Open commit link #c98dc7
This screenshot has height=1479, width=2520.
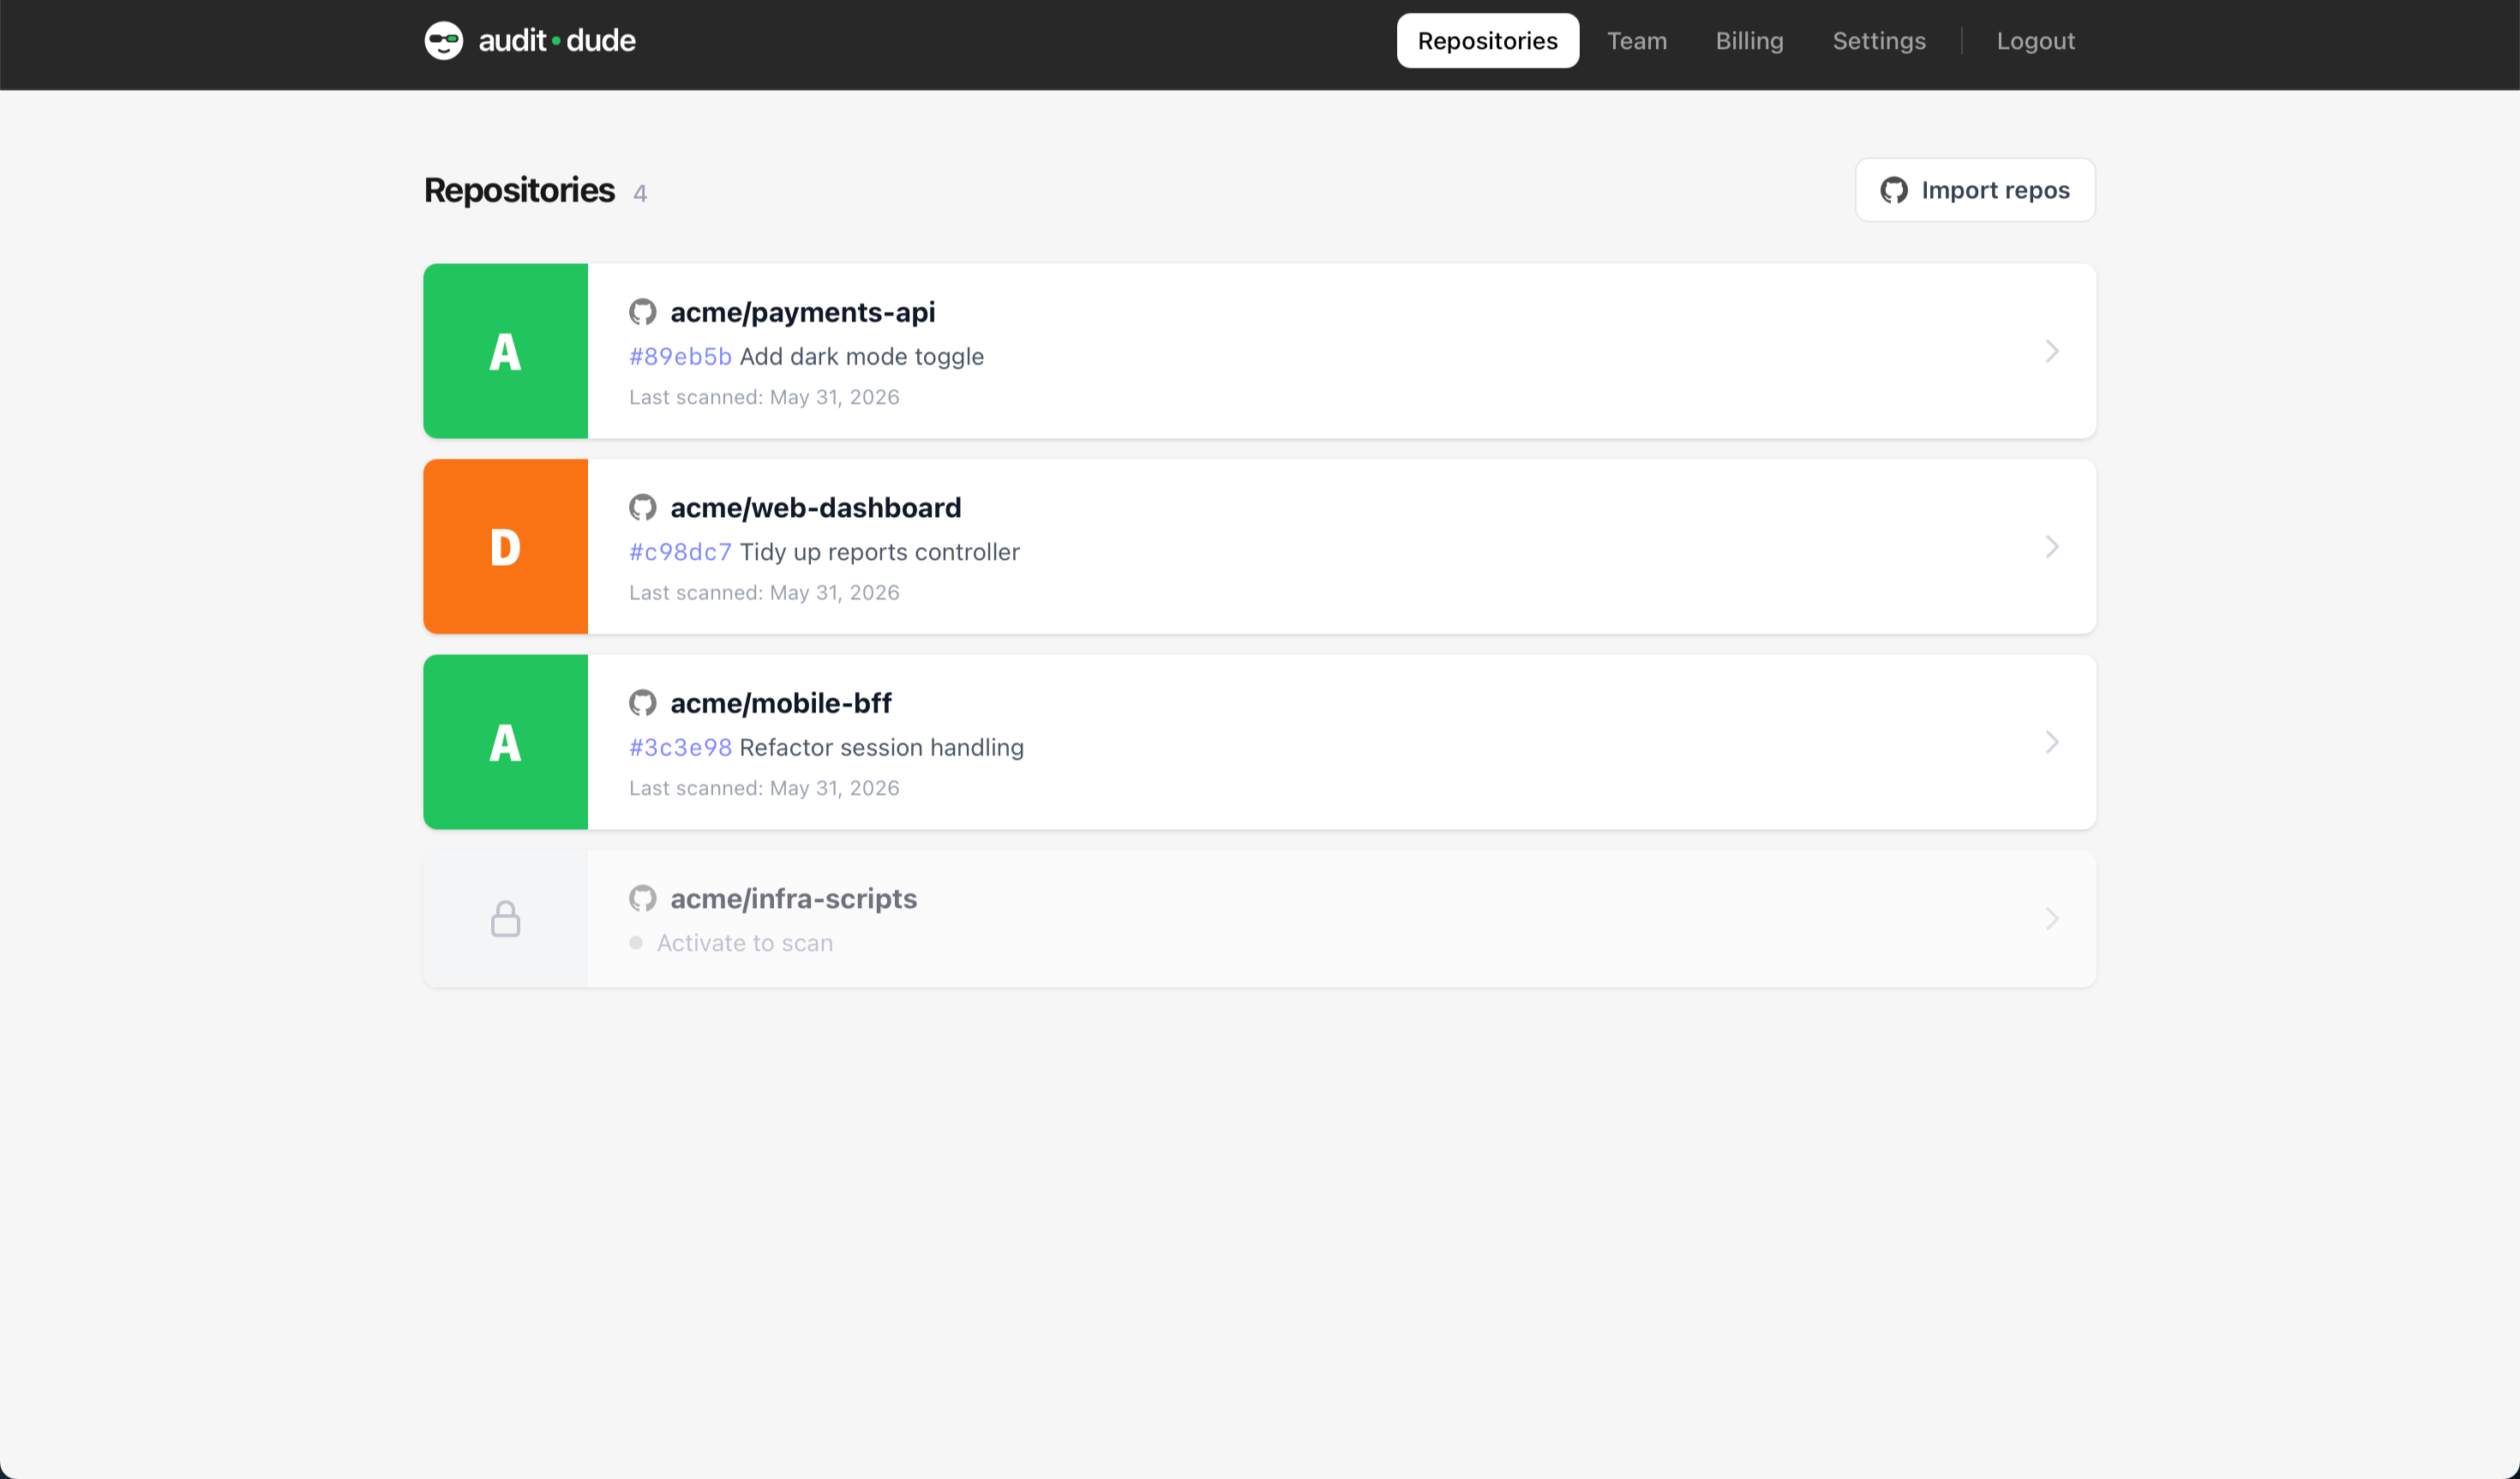tap(680, 552)
